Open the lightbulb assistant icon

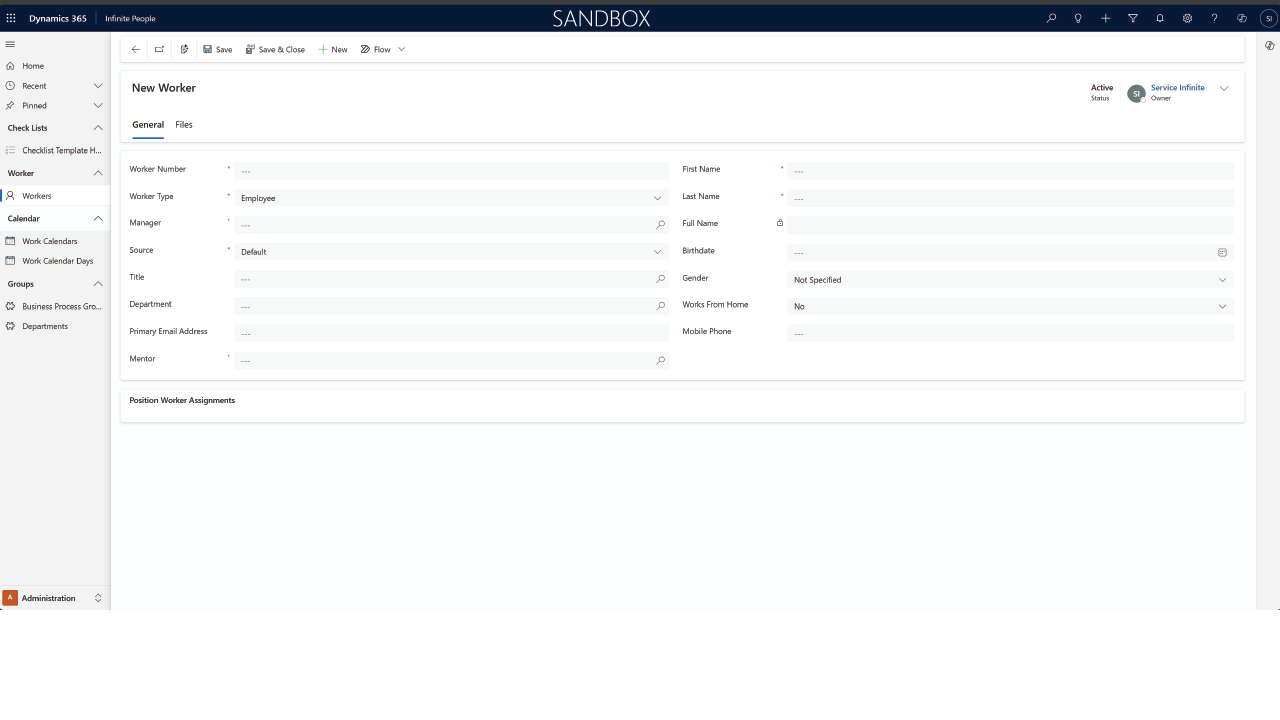(1078, 18)
